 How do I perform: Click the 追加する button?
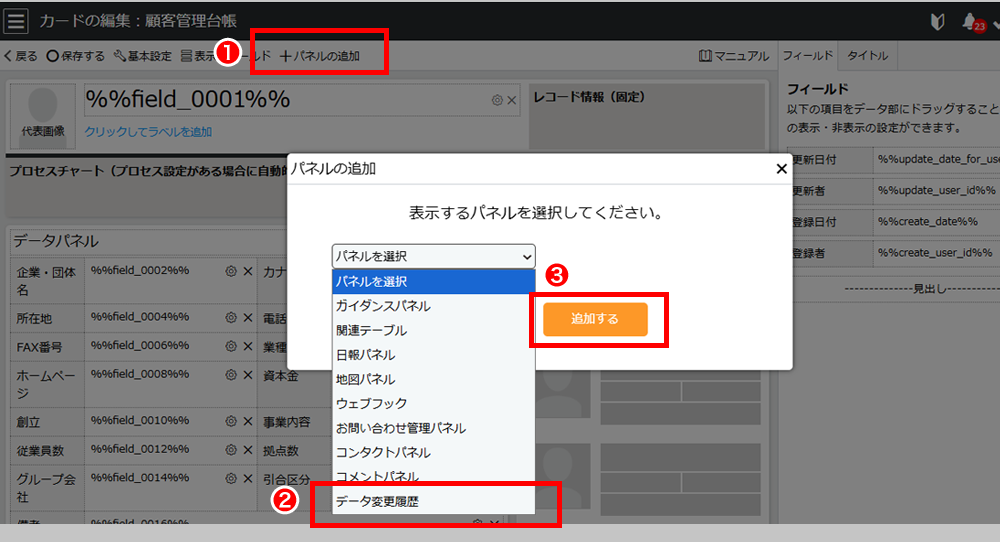(x=595, y=319)
